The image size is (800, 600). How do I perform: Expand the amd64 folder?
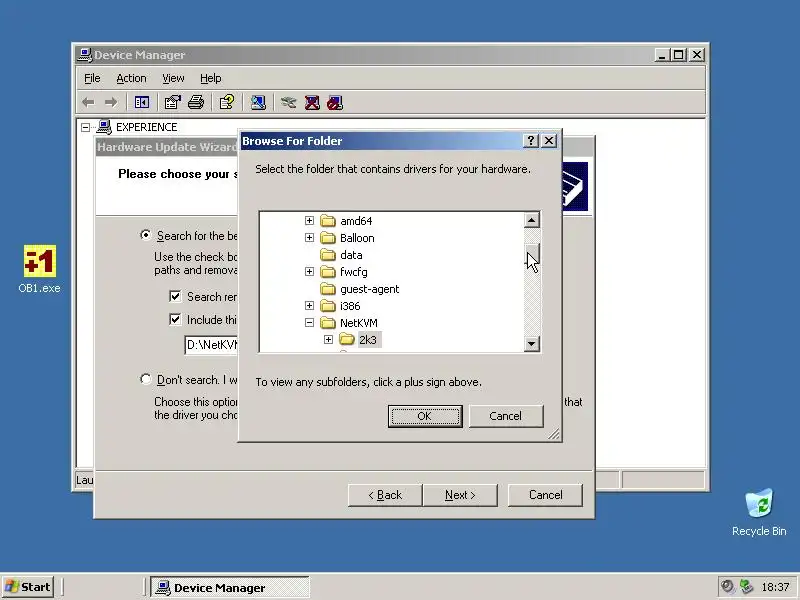click(309, 220)
